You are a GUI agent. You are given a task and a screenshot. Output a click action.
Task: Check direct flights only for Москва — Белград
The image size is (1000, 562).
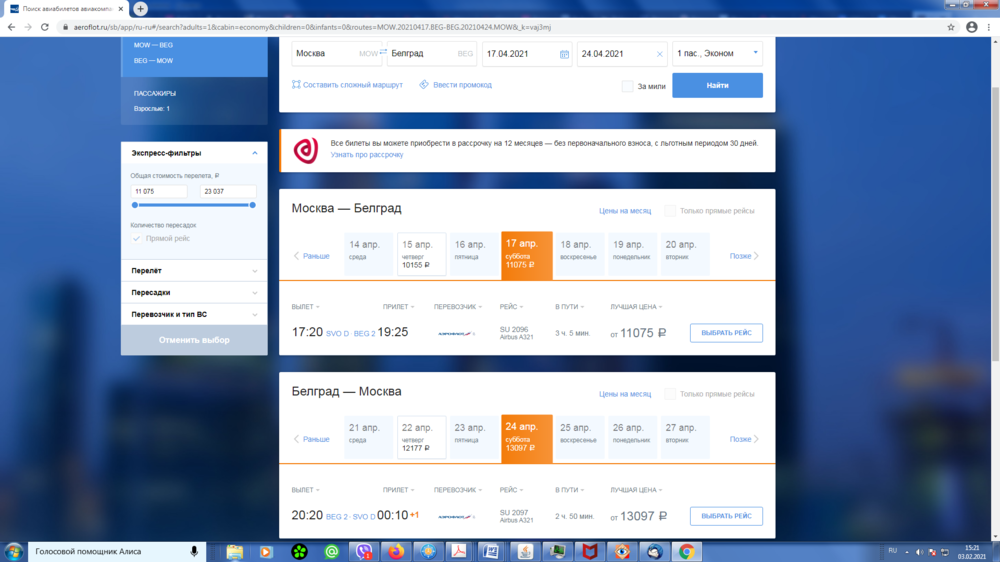670,211
